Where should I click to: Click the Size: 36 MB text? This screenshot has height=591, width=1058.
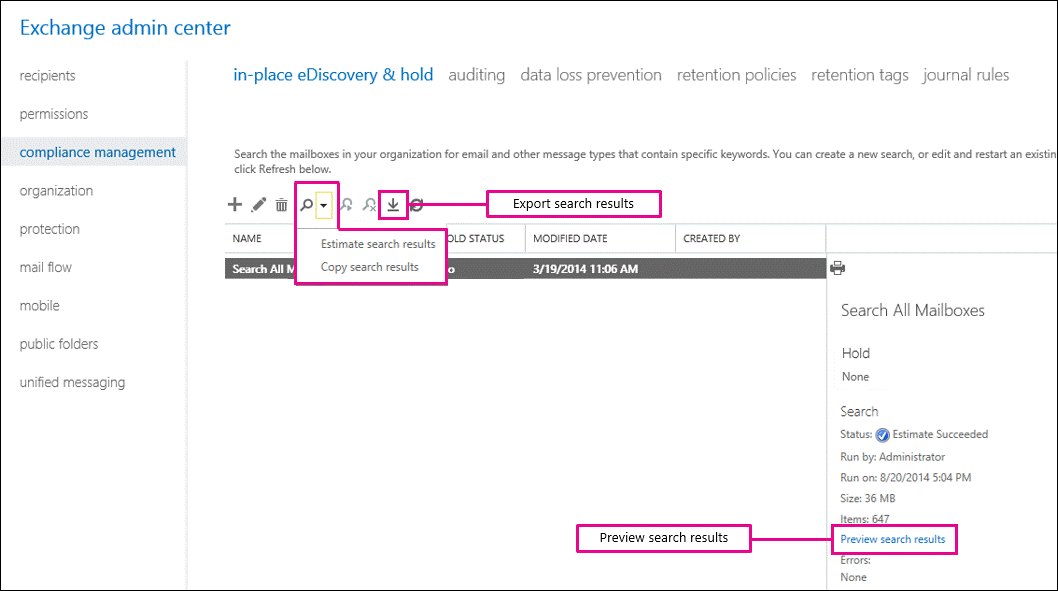868,499
